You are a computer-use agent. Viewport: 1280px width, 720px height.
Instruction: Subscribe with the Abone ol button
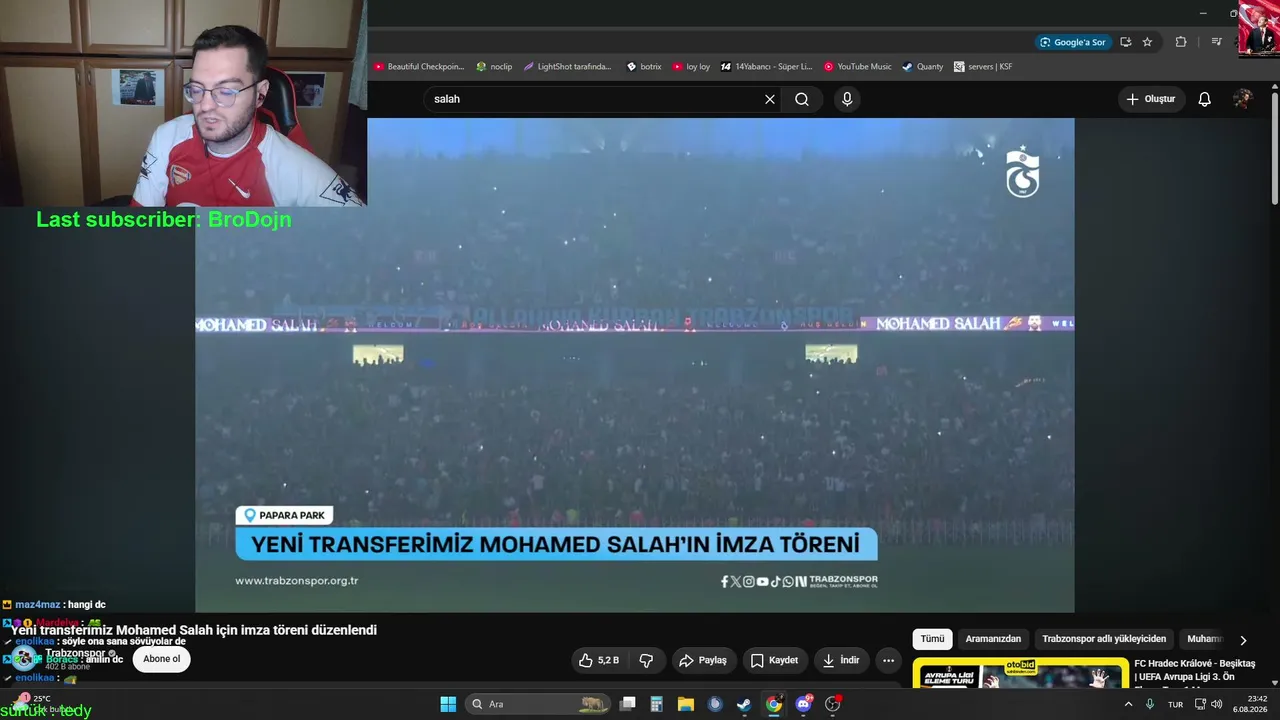point(162,659)
